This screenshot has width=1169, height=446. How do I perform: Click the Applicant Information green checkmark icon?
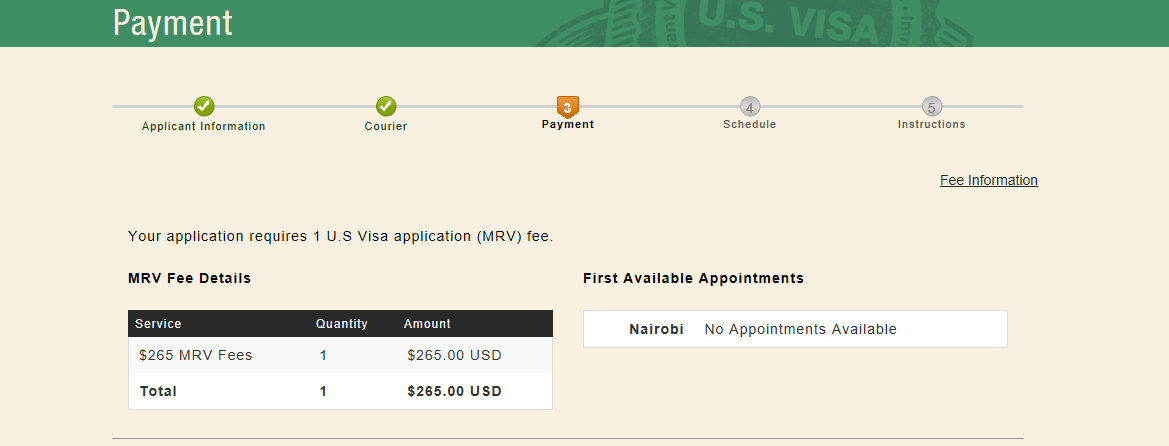(x=204, y=107)
